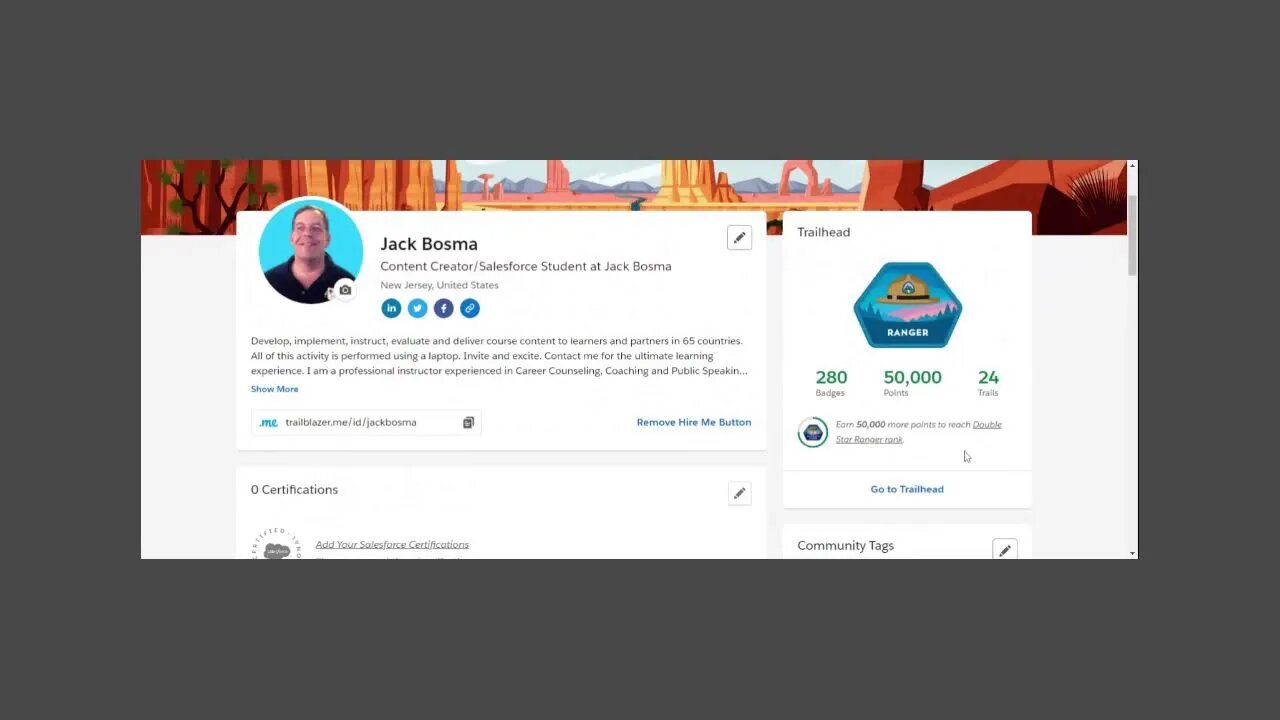Edit the Community Tags section
Image resolution: width=1280 pixels, height=720 pixels.
(x=1005, y=550)
